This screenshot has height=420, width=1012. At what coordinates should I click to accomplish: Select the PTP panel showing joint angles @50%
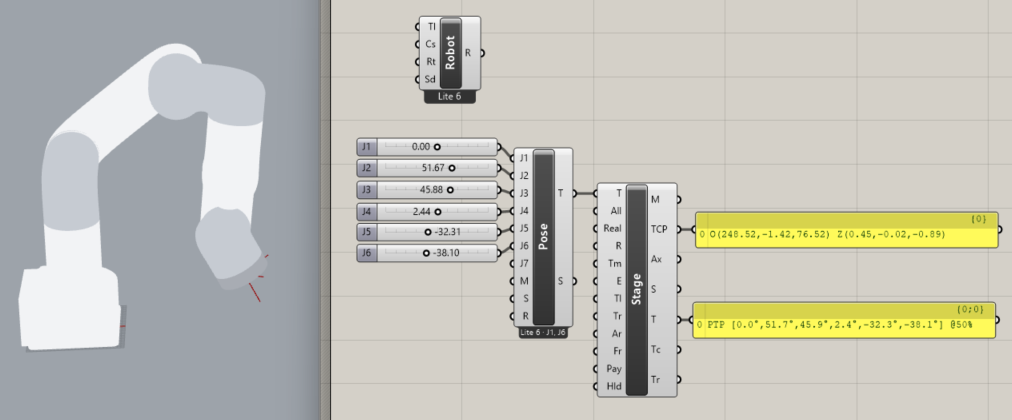pyautogui.click(x=845, y=320)
